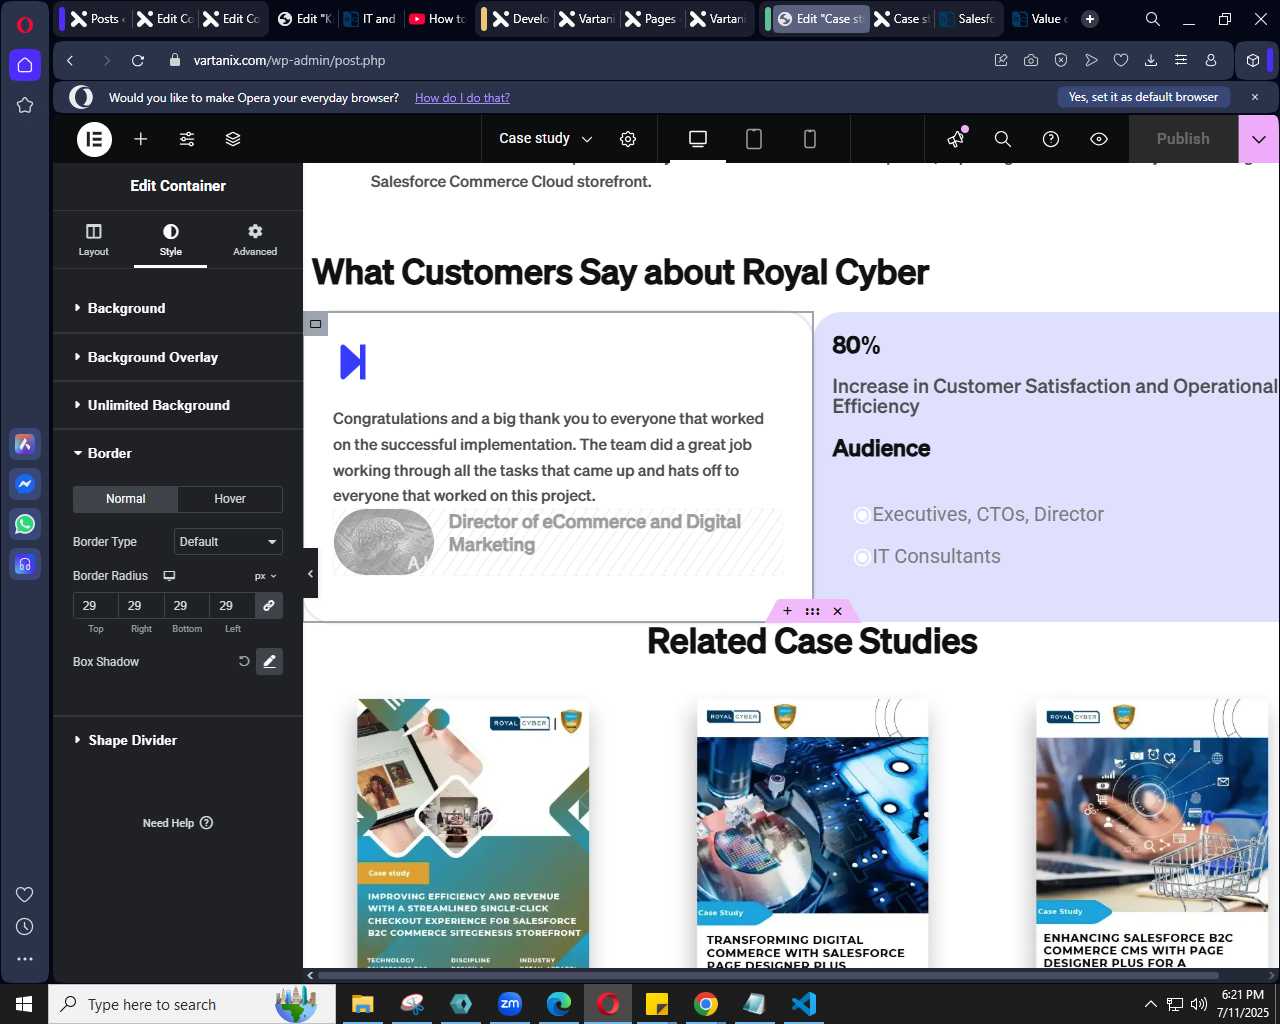Edit Left border radius field
The height and width of the screenshot is (1024, 1280).
tap(232, 606)
